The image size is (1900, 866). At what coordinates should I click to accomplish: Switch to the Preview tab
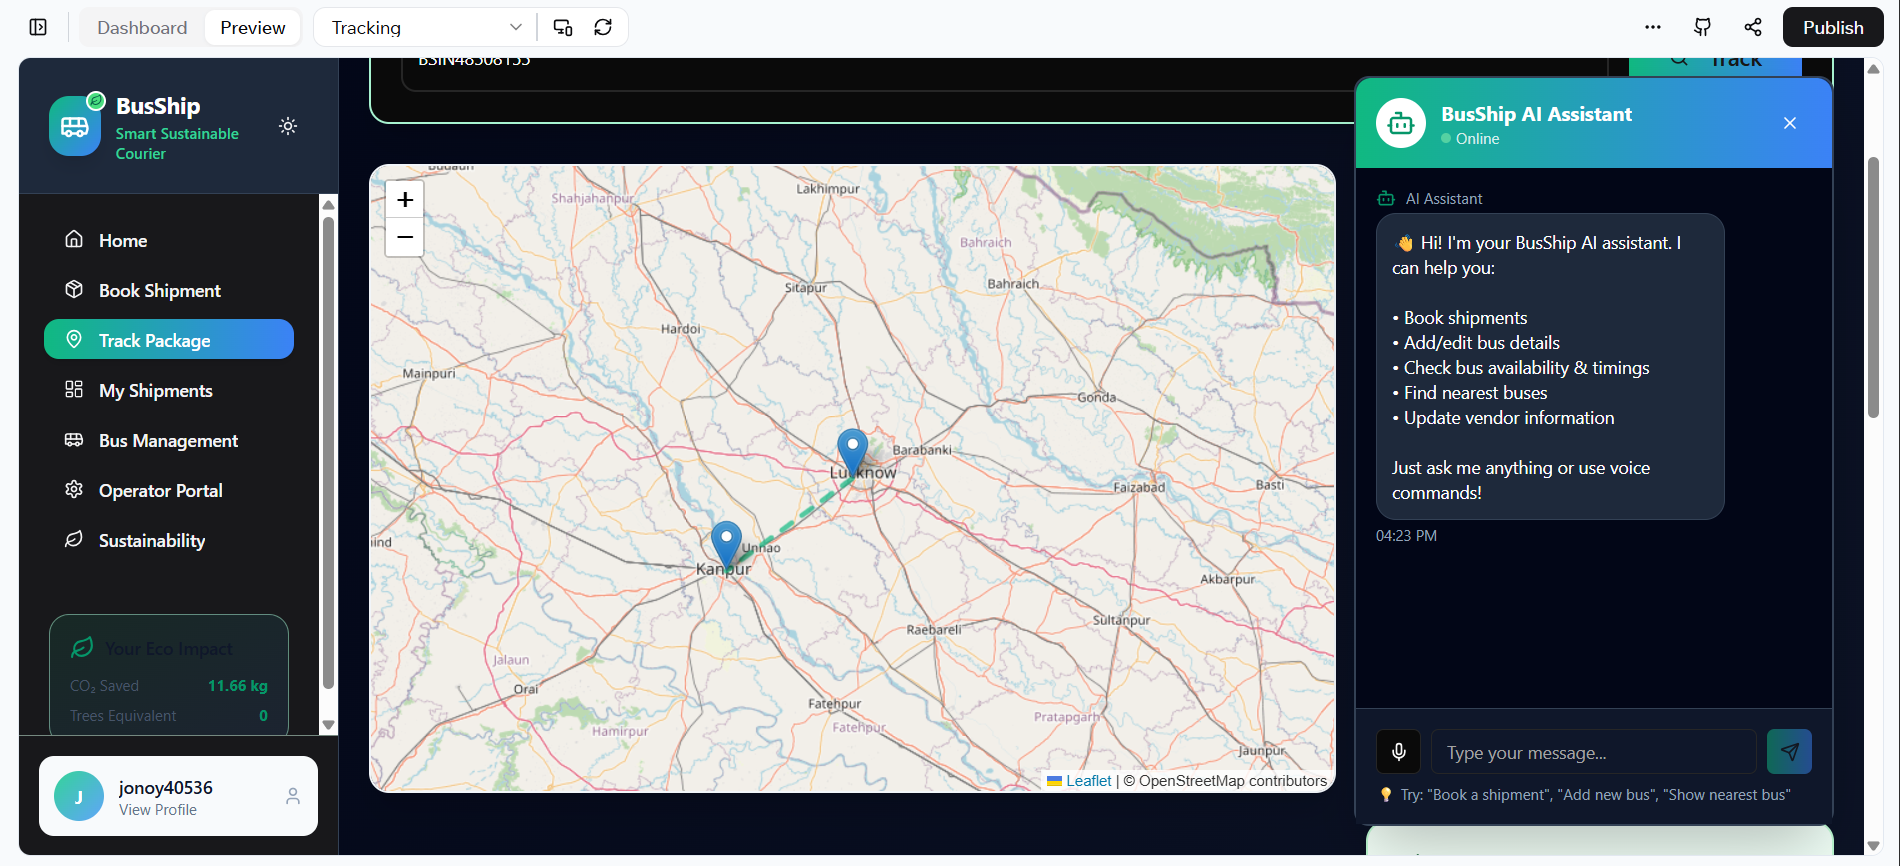[253, 27]
